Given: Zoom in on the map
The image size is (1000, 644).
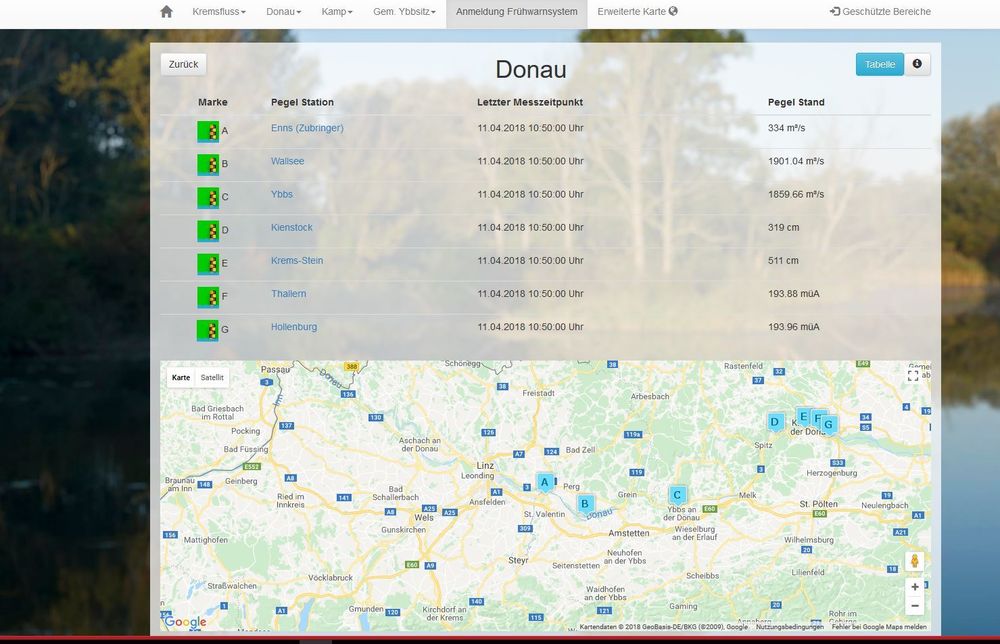Looking at the screenshot, I should [914, 587].
